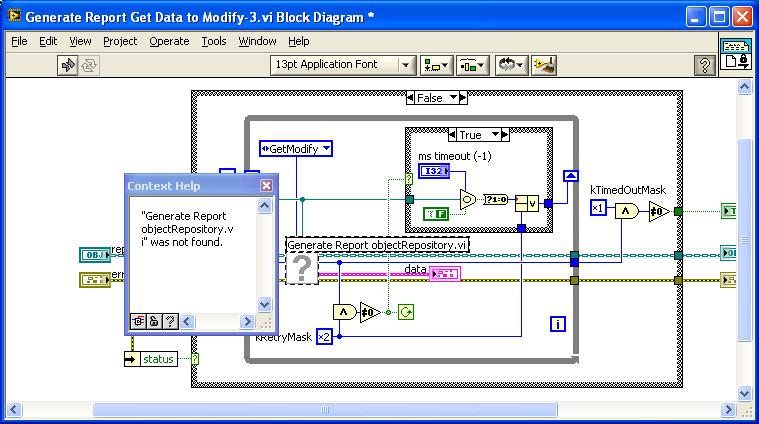The width and height of the screenshot is (759, 424).
Task: Click the Not Equal To Zero node near loop condition
Action: 370,312
